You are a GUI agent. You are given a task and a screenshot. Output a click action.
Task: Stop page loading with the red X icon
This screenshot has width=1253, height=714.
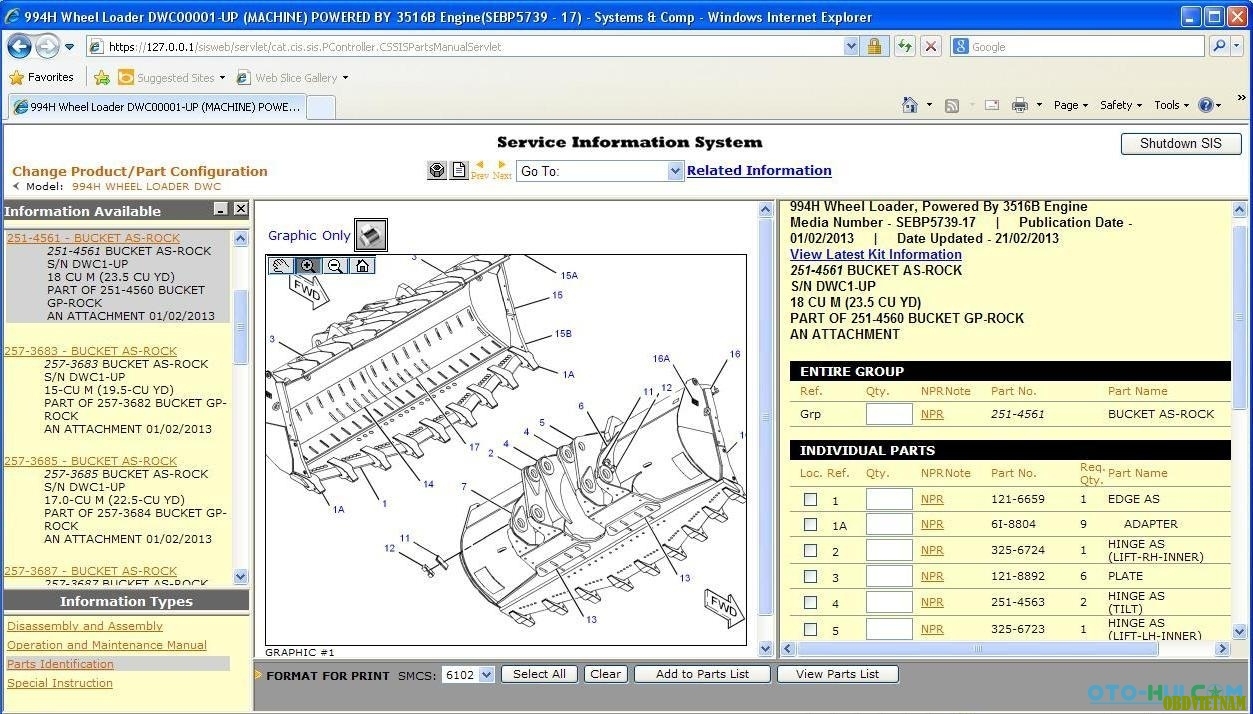(x=931, y=46)
